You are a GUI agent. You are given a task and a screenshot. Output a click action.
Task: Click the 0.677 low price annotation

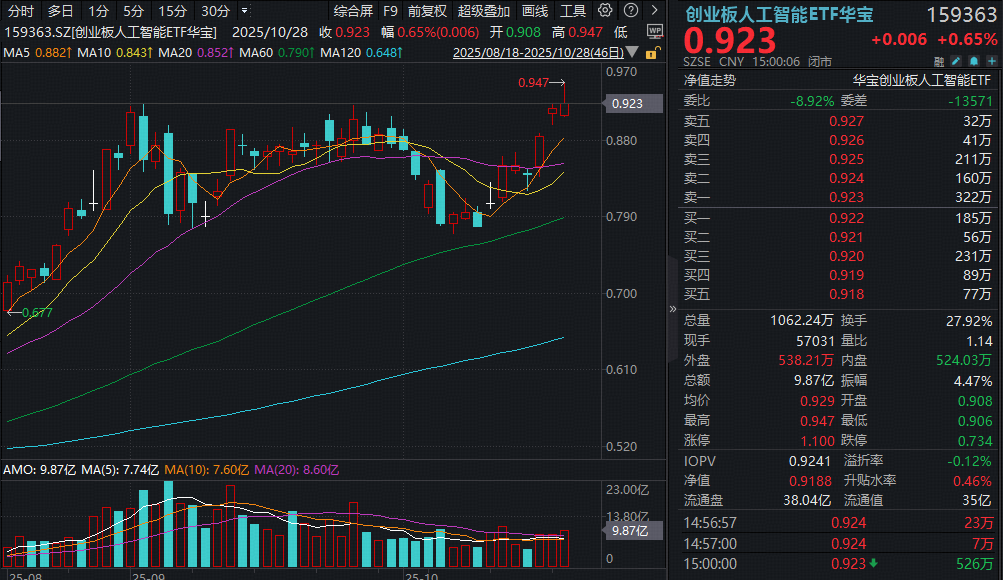click(37, 313)
